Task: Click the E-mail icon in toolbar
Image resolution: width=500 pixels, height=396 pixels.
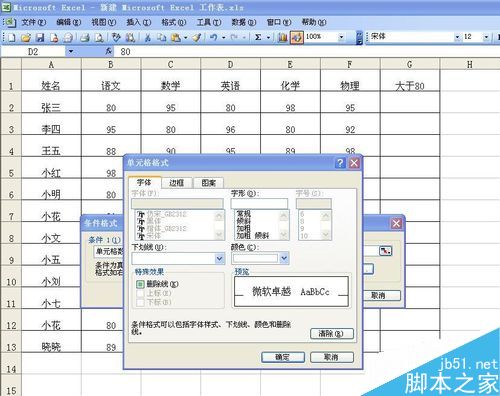Action: (68, 38)
